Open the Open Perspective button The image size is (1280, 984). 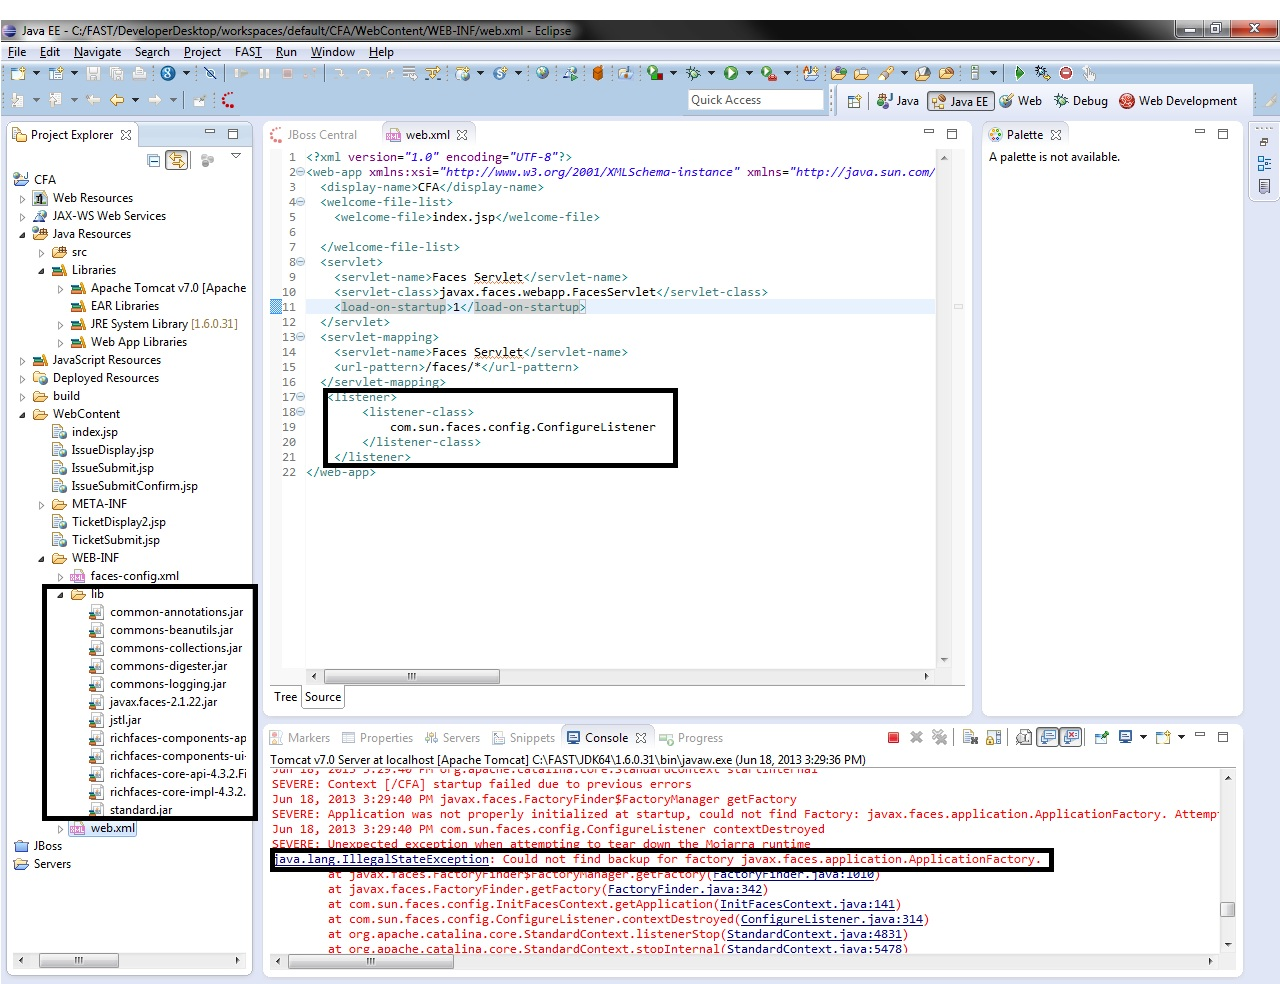[x=854, y=101]
